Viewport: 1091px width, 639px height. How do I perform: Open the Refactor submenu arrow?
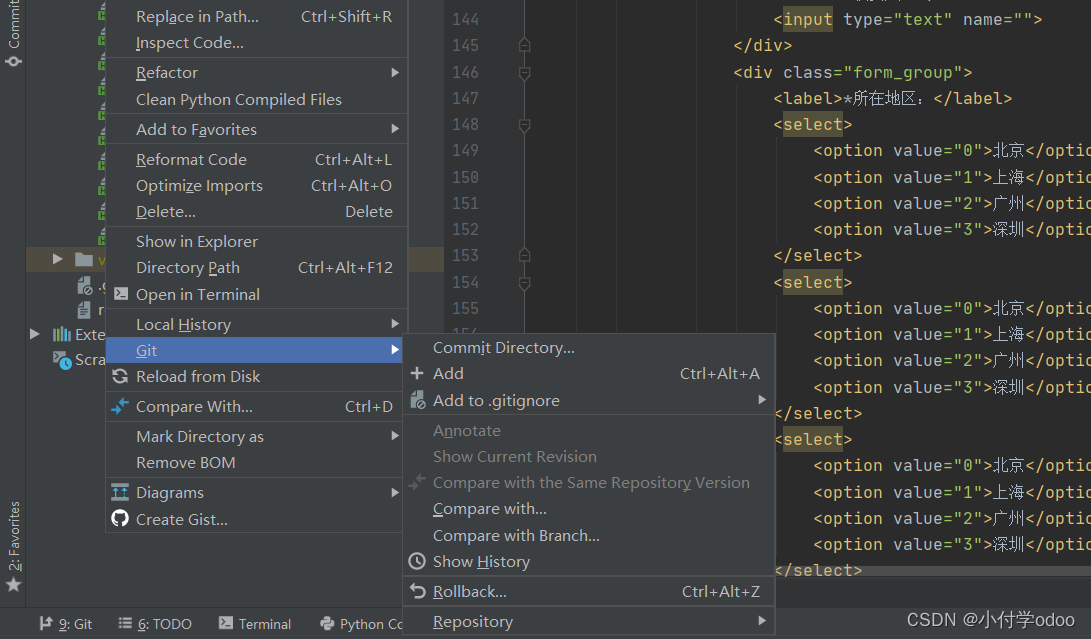pyautogui.click(x=395, y=72)
